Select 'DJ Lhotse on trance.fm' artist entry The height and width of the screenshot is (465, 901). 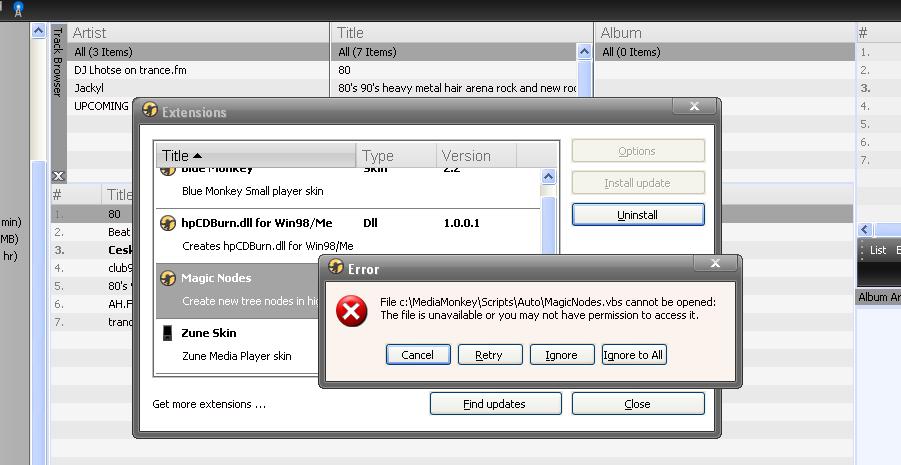(x=130, y=70)
